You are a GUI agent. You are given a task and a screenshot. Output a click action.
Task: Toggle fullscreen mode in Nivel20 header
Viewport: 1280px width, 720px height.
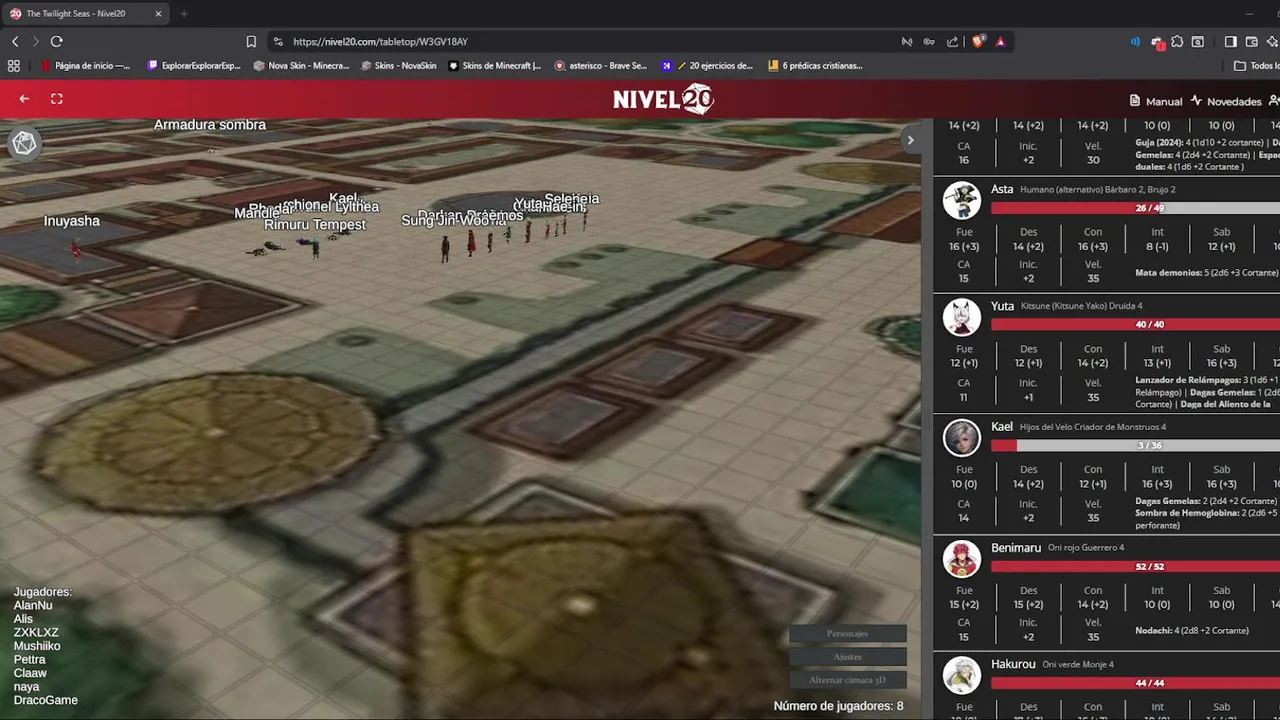pos(57,99)
